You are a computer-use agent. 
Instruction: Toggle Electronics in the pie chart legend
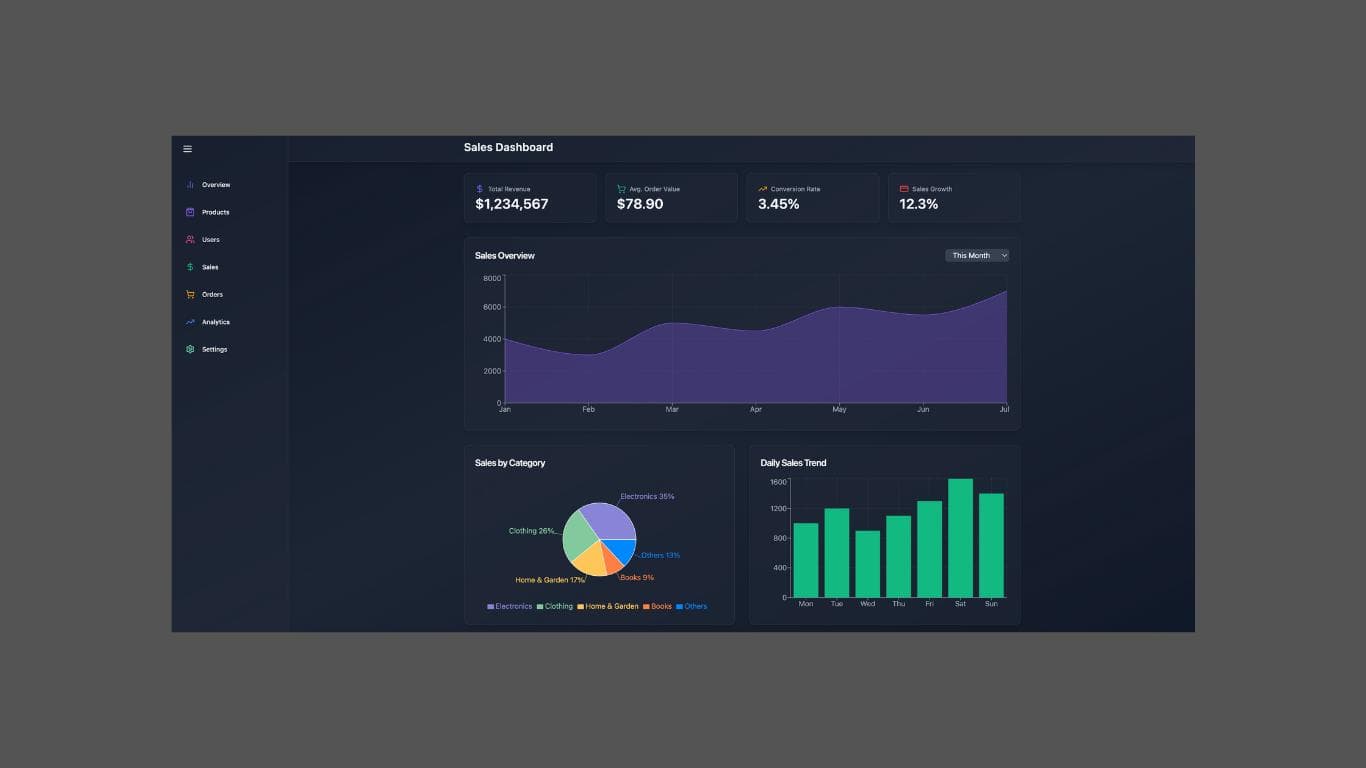(x=508, y=606)
